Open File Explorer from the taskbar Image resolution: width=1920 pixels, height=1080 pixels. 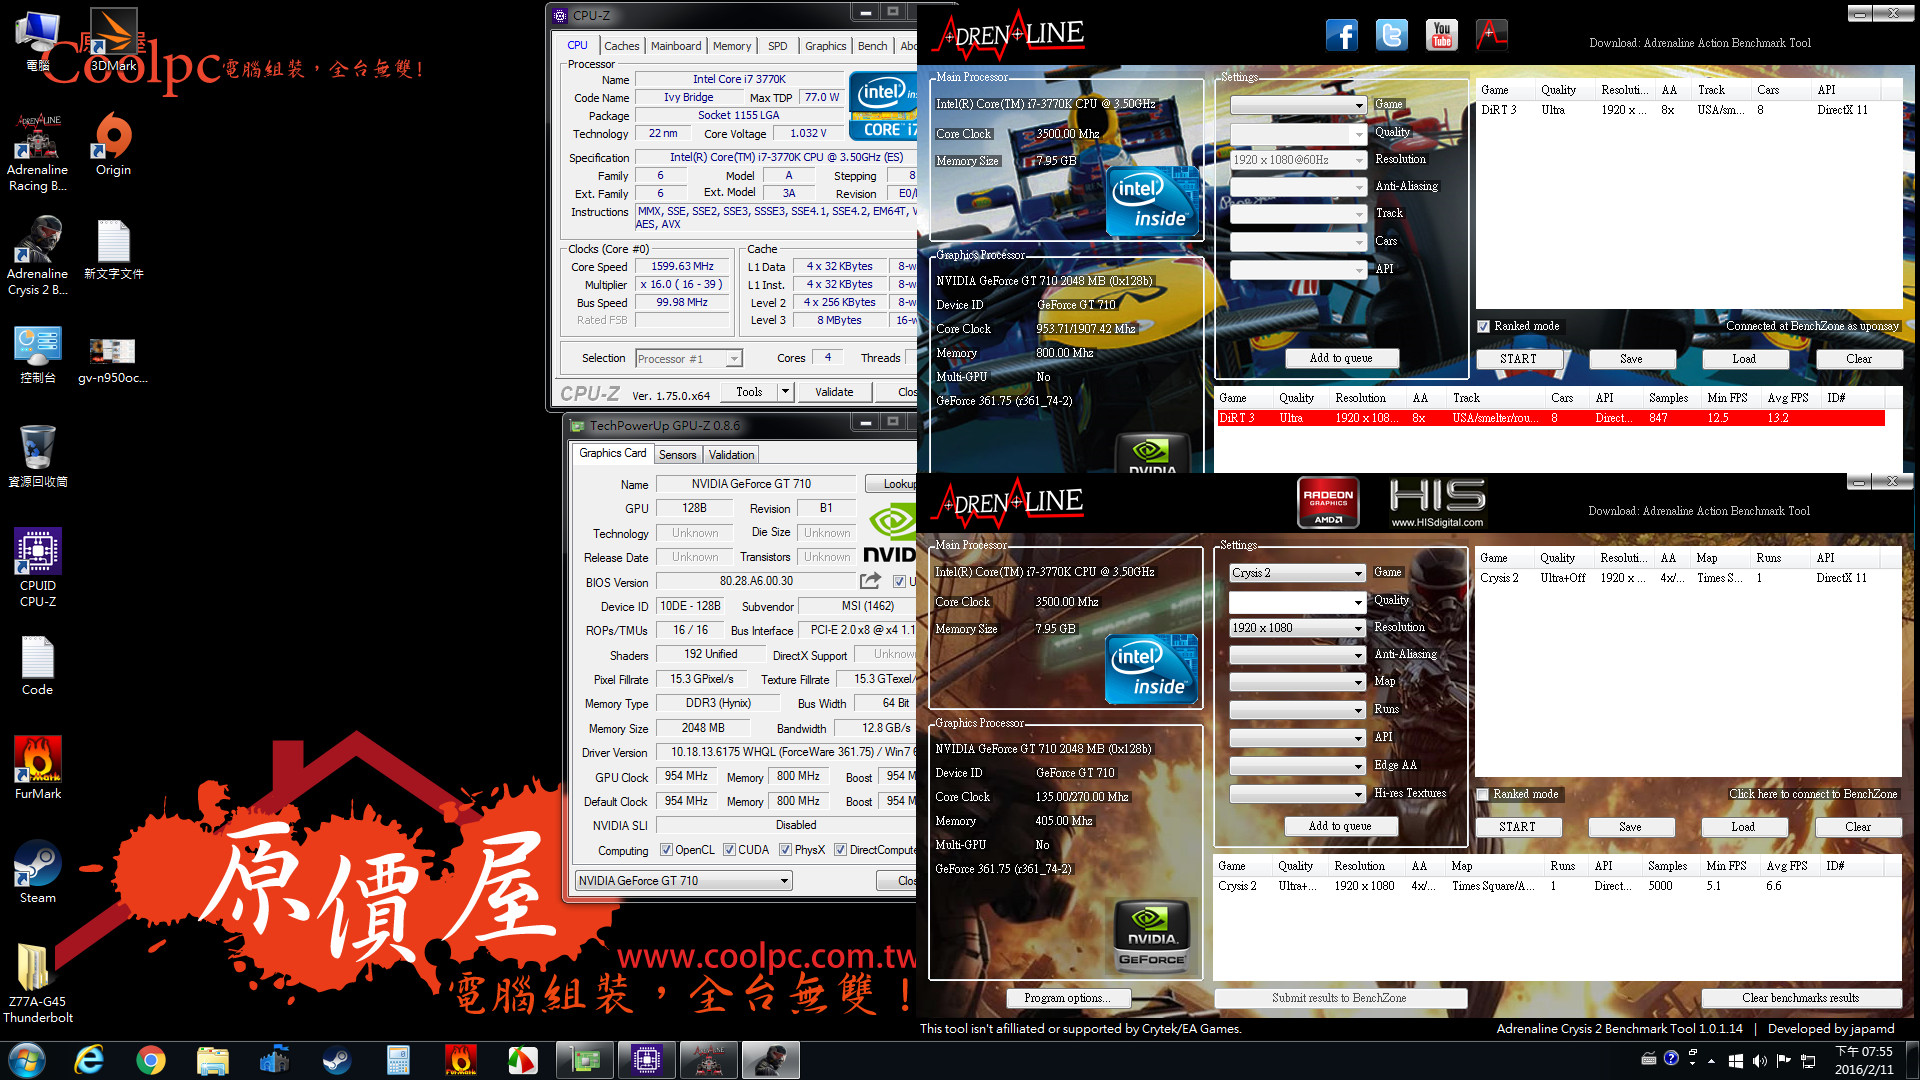(x=213, y=1060)
